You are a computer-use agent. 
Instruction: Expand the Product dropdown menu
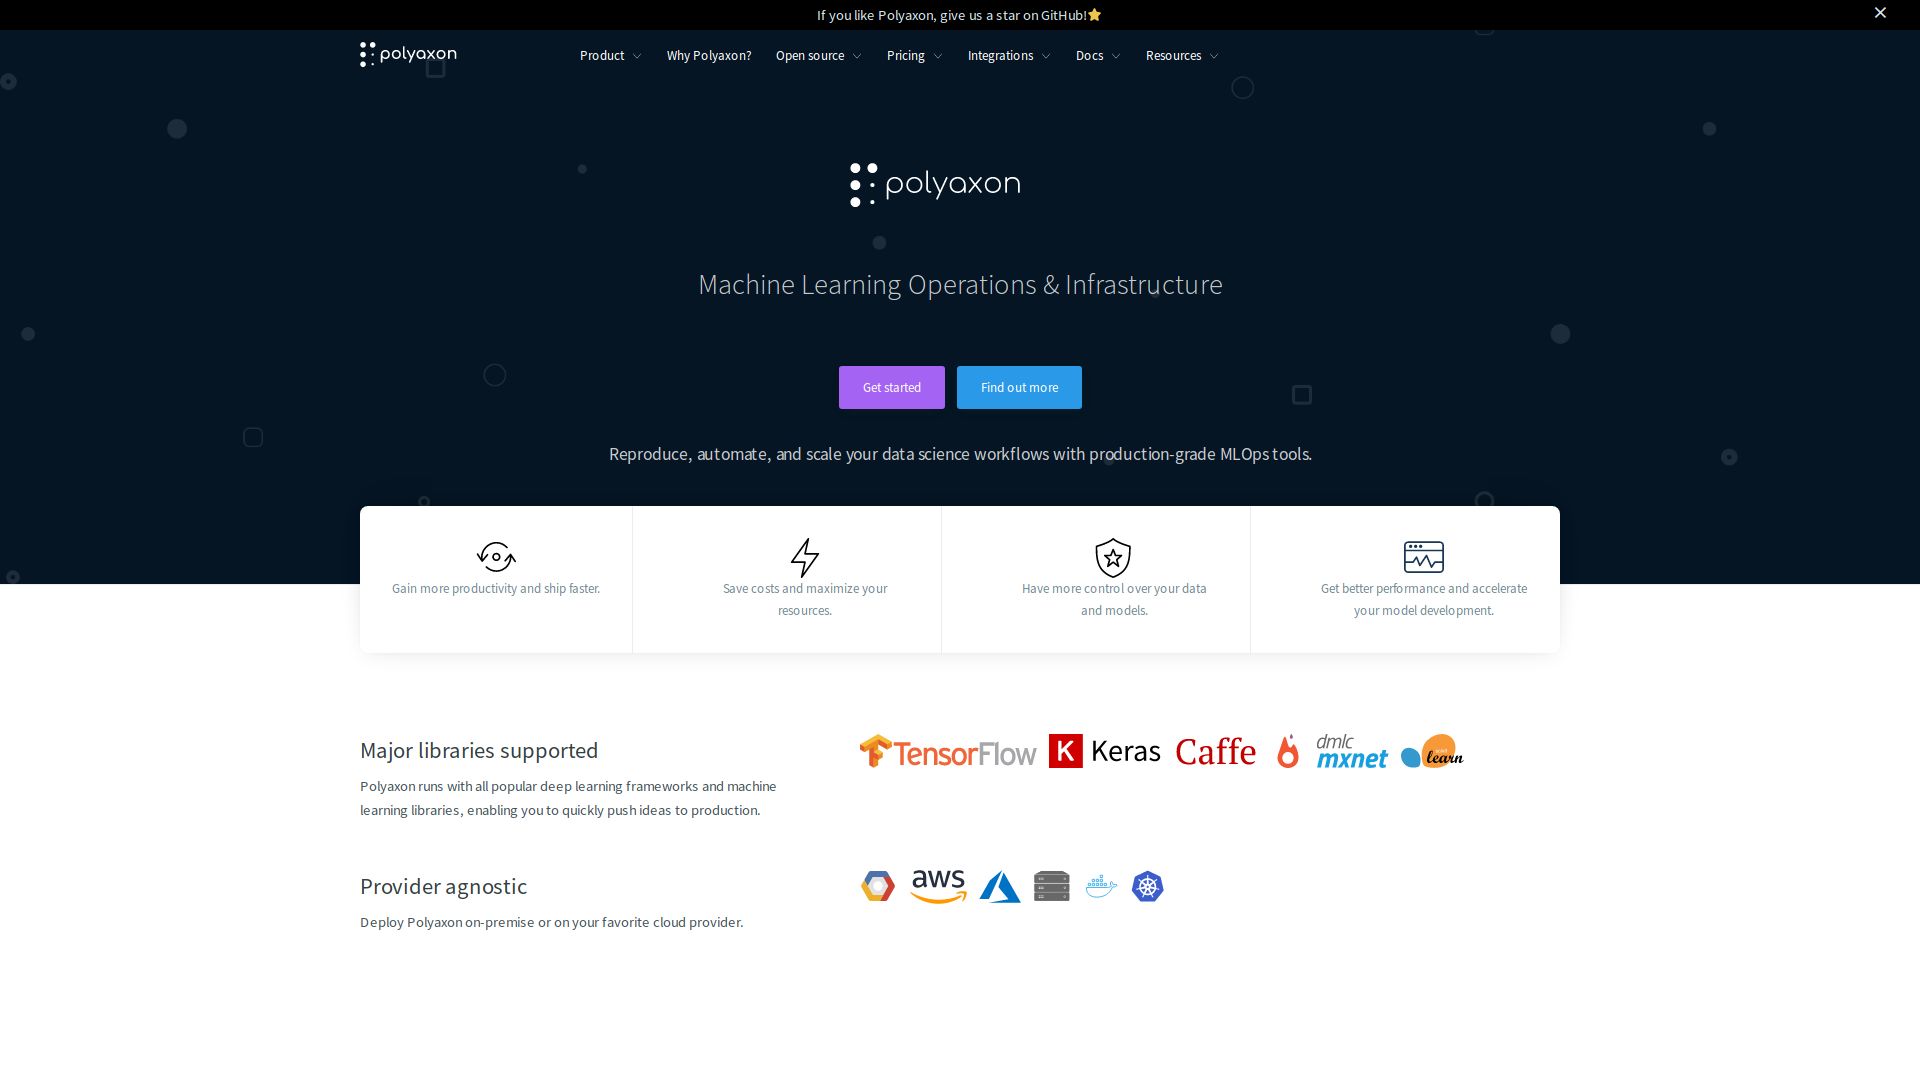(609, 56)
